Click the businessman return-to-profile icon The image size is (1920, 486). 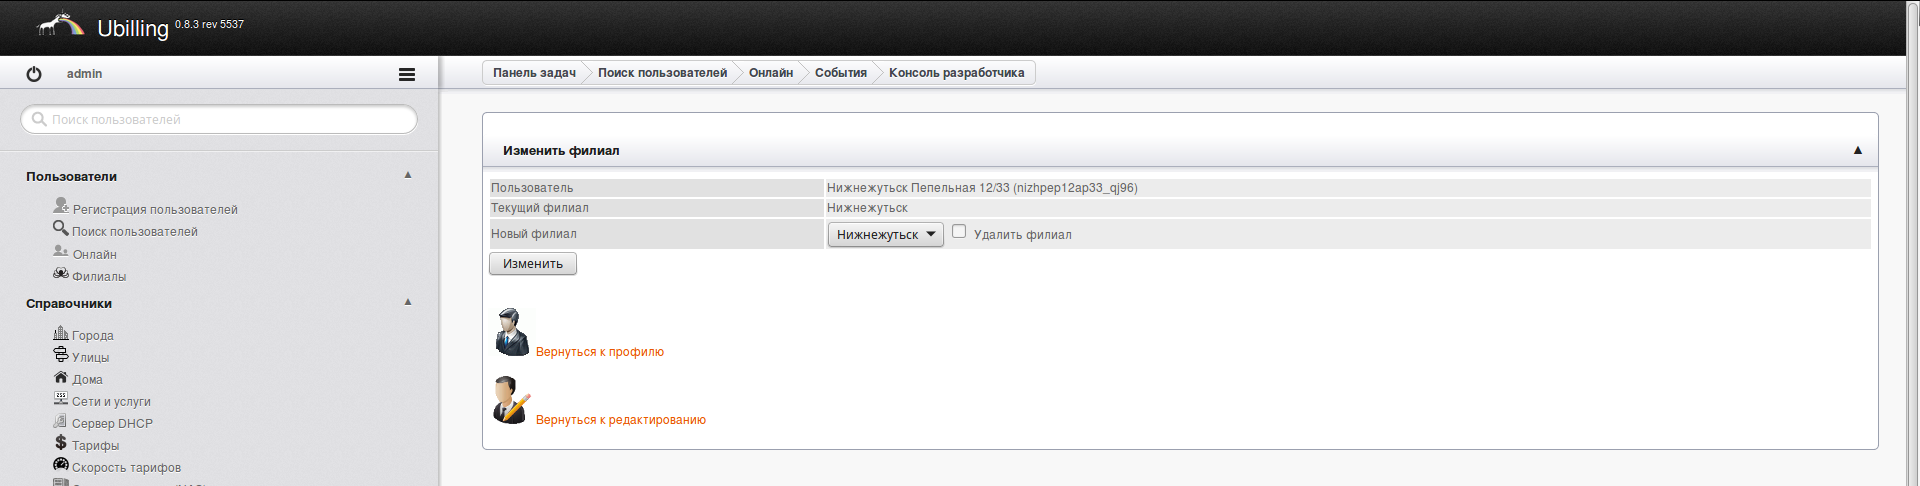click(x=512, y=332)
